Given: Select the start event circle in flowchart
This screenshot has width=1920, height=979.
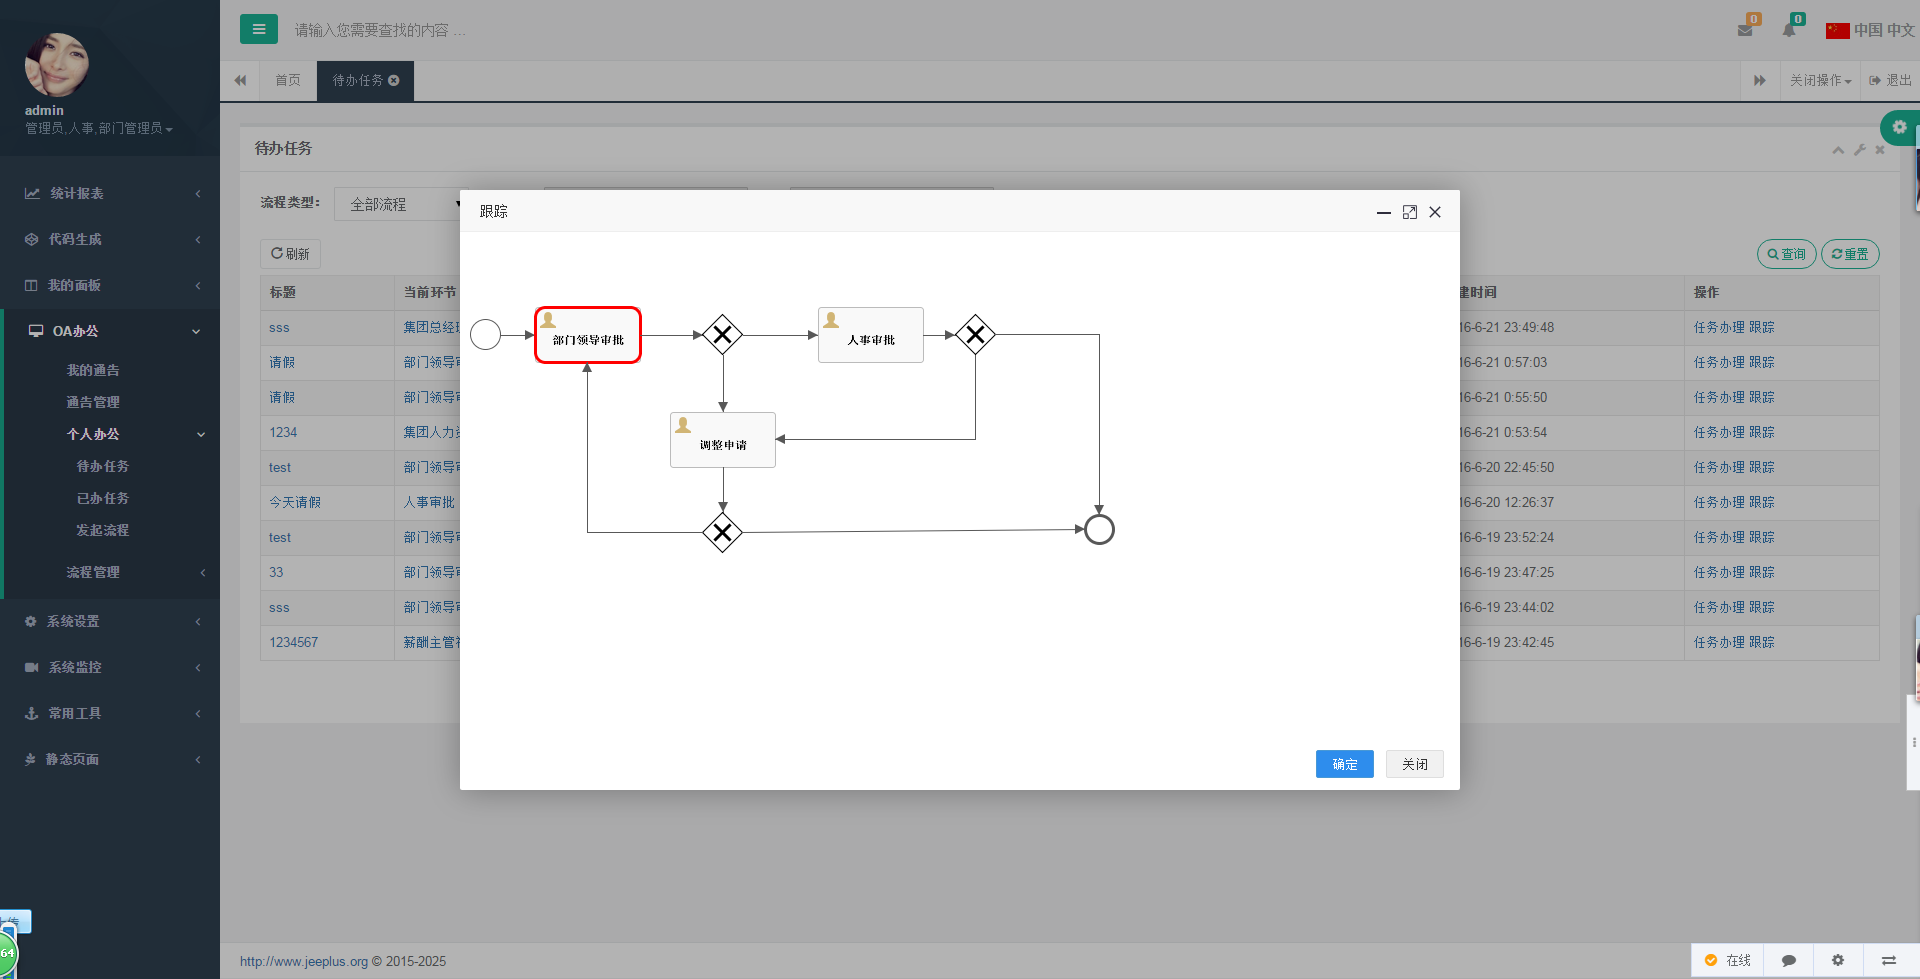Looking at the screenshot, I should click(x=485, y=334).
